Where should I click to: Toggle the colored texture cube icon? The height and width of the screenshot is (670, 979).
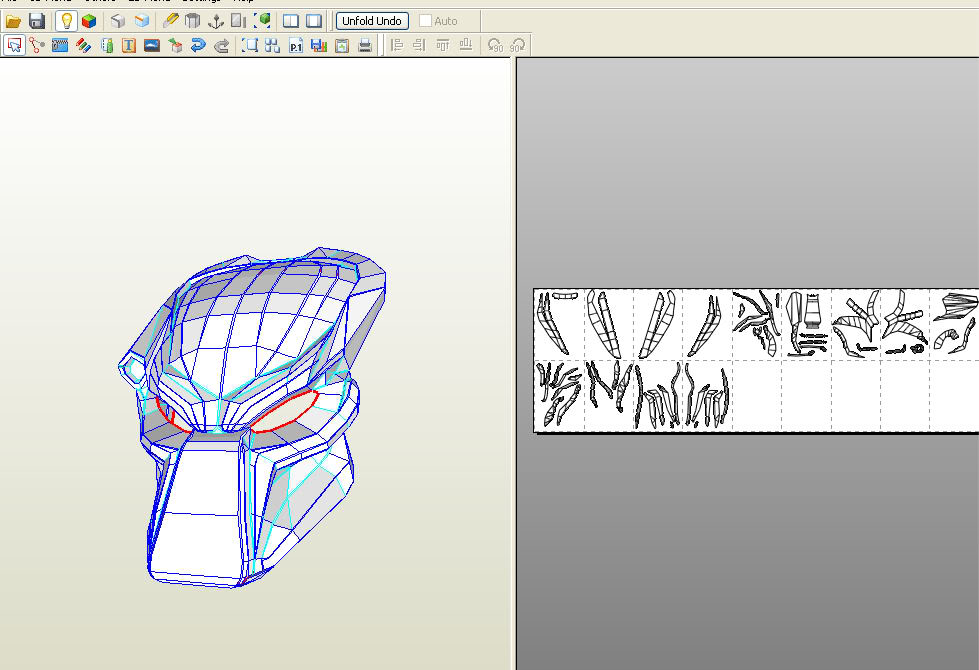click(x=89, y=21)
